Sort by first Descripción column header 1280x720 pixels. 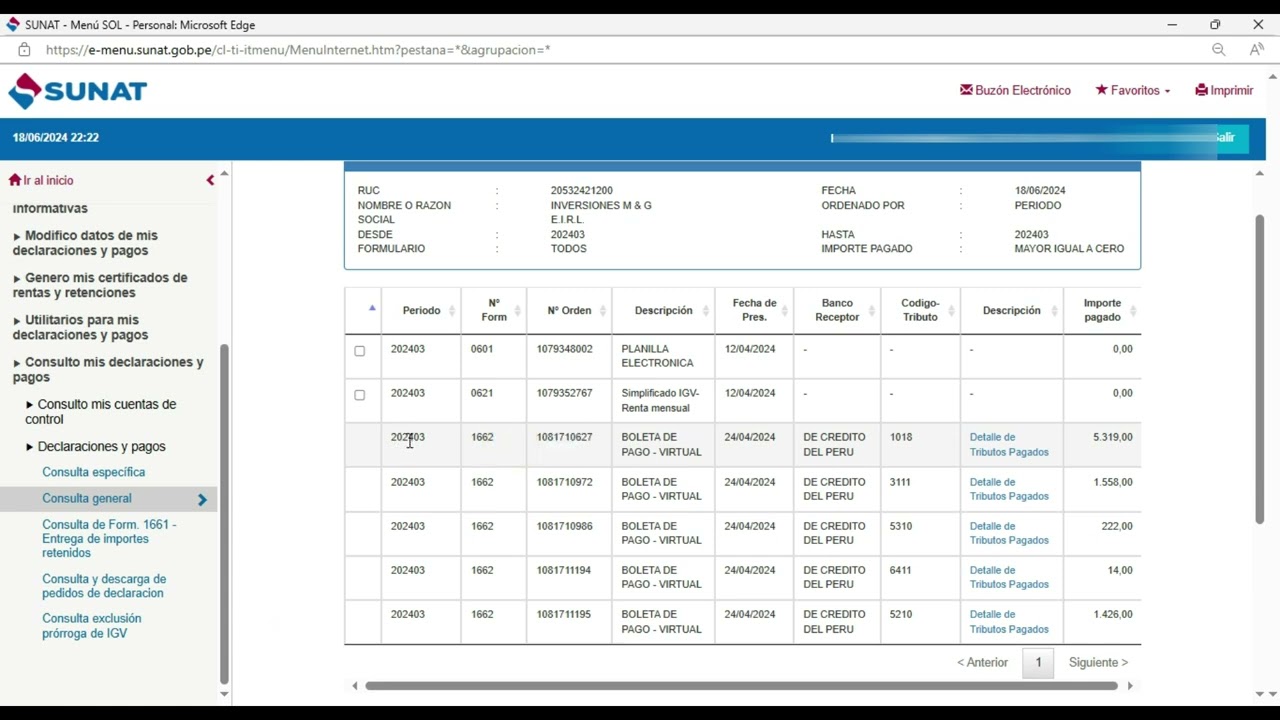click(663, 311)
